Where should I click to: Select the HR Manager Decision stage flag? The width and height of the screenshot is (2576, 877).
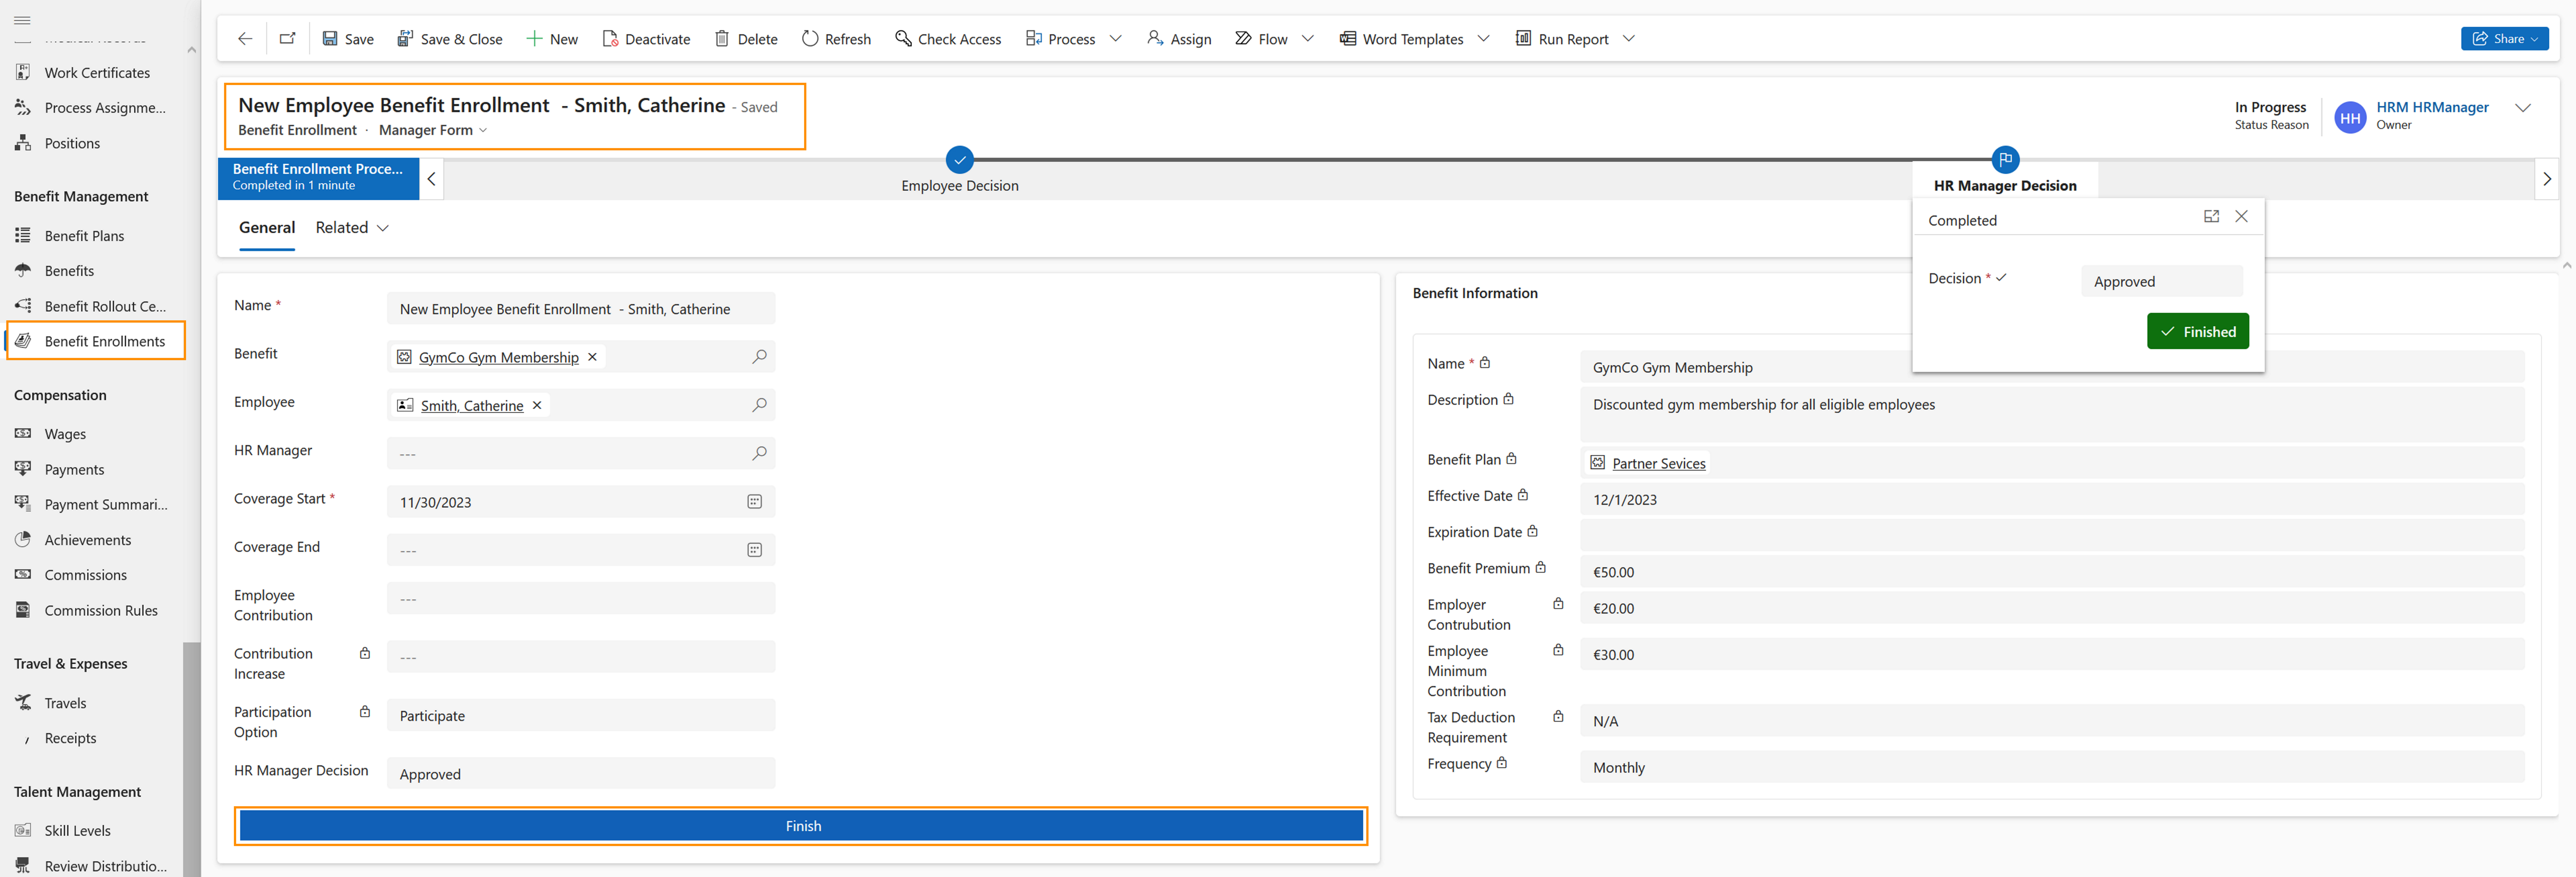[x=2005, y=159]
